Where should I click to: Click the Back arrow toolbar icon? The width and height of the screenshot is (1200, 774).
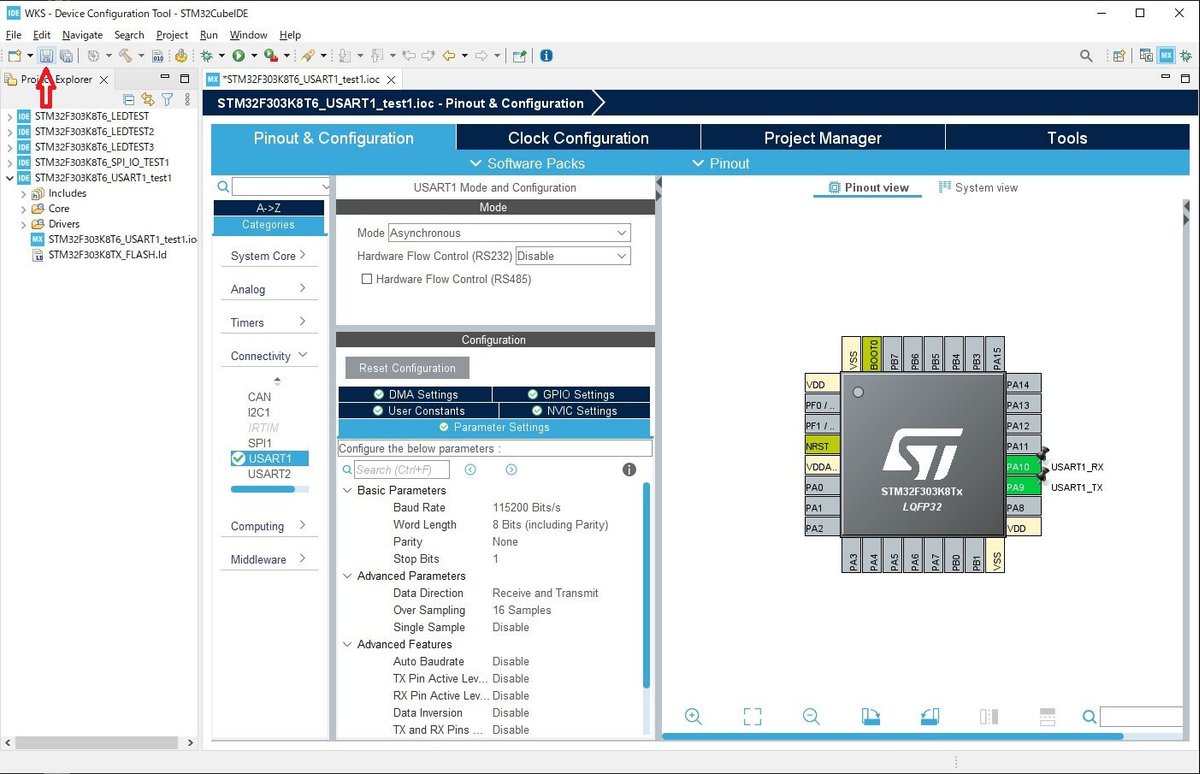(448, 56)
